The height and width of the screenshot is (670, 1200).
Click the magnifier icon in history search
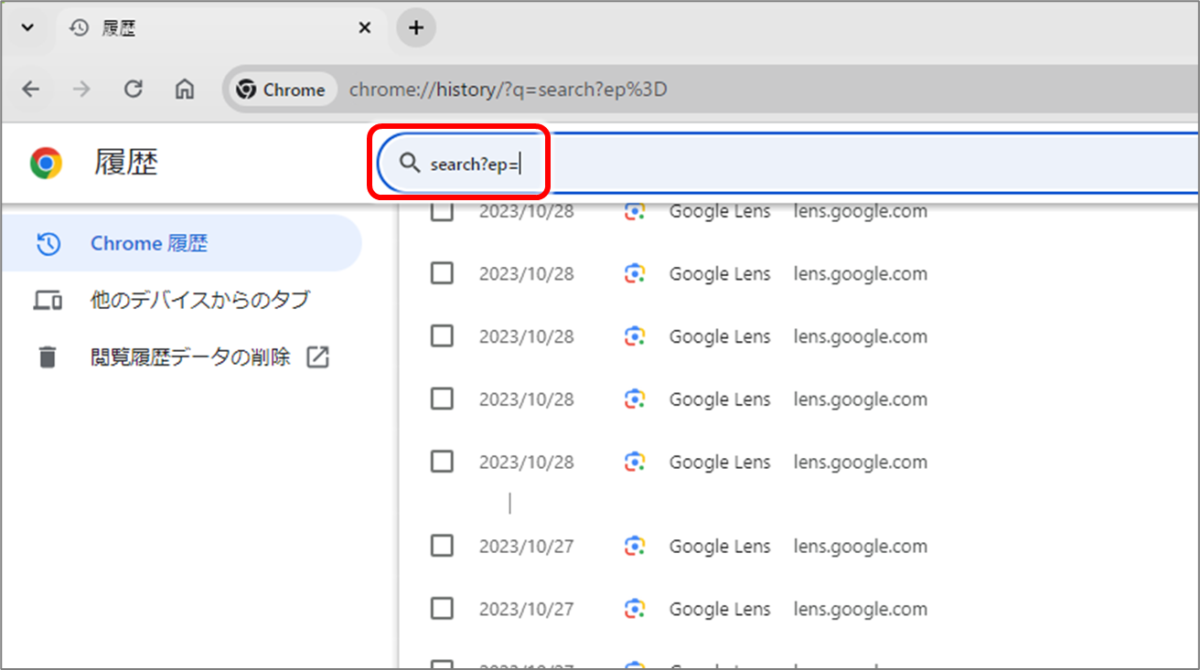[409, 163]
